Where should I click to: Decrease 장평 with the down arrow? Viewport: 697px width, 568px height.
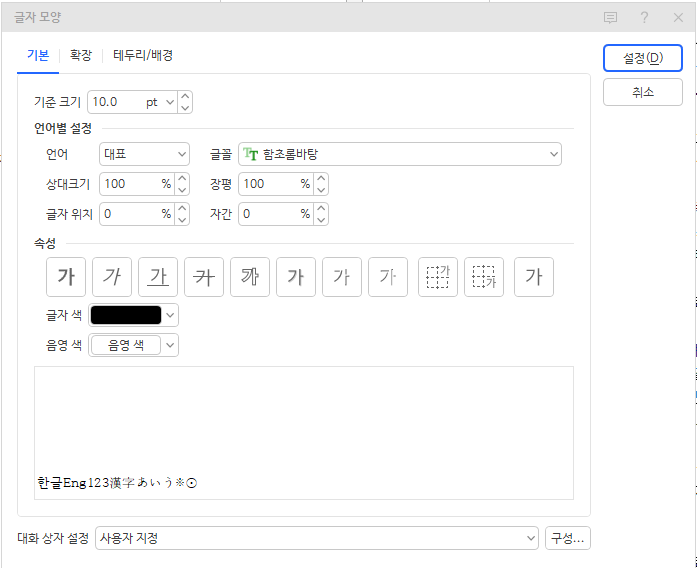pos(321,190)
